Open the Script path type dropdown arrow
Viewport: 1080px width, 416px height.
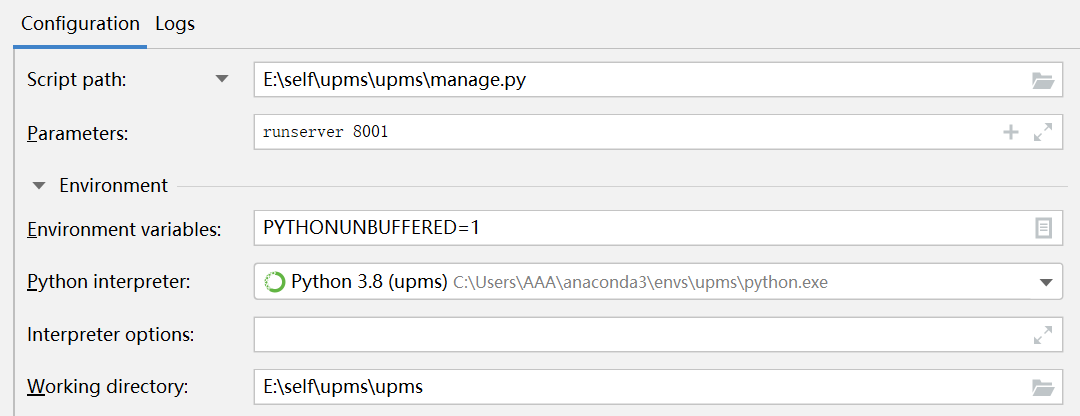click(222, 80)
